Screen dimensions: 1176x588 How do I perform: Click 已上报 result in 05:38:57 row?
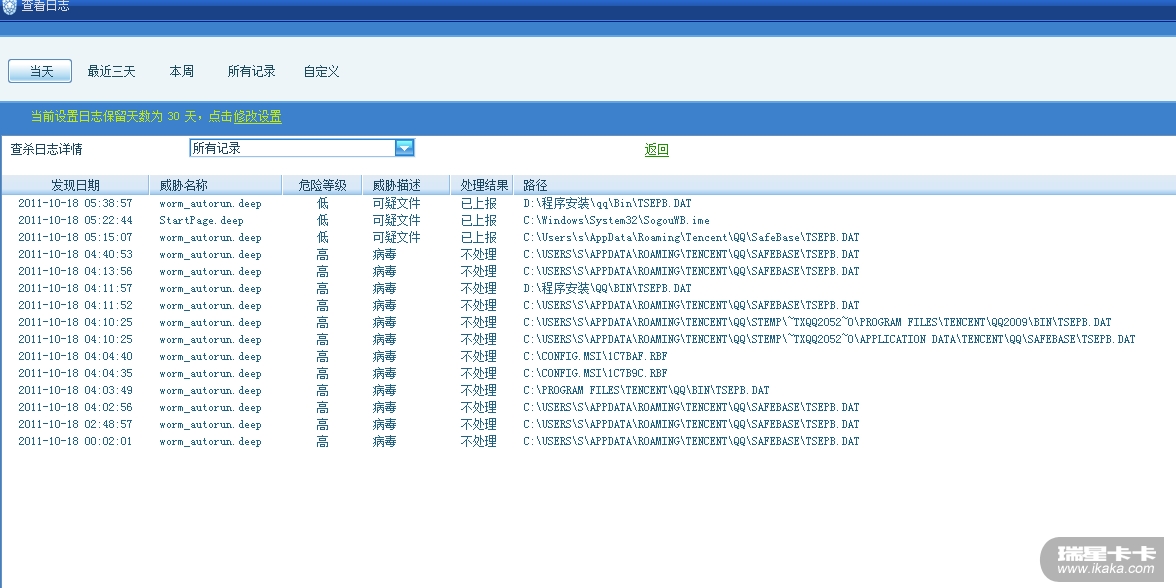[478, 203]
